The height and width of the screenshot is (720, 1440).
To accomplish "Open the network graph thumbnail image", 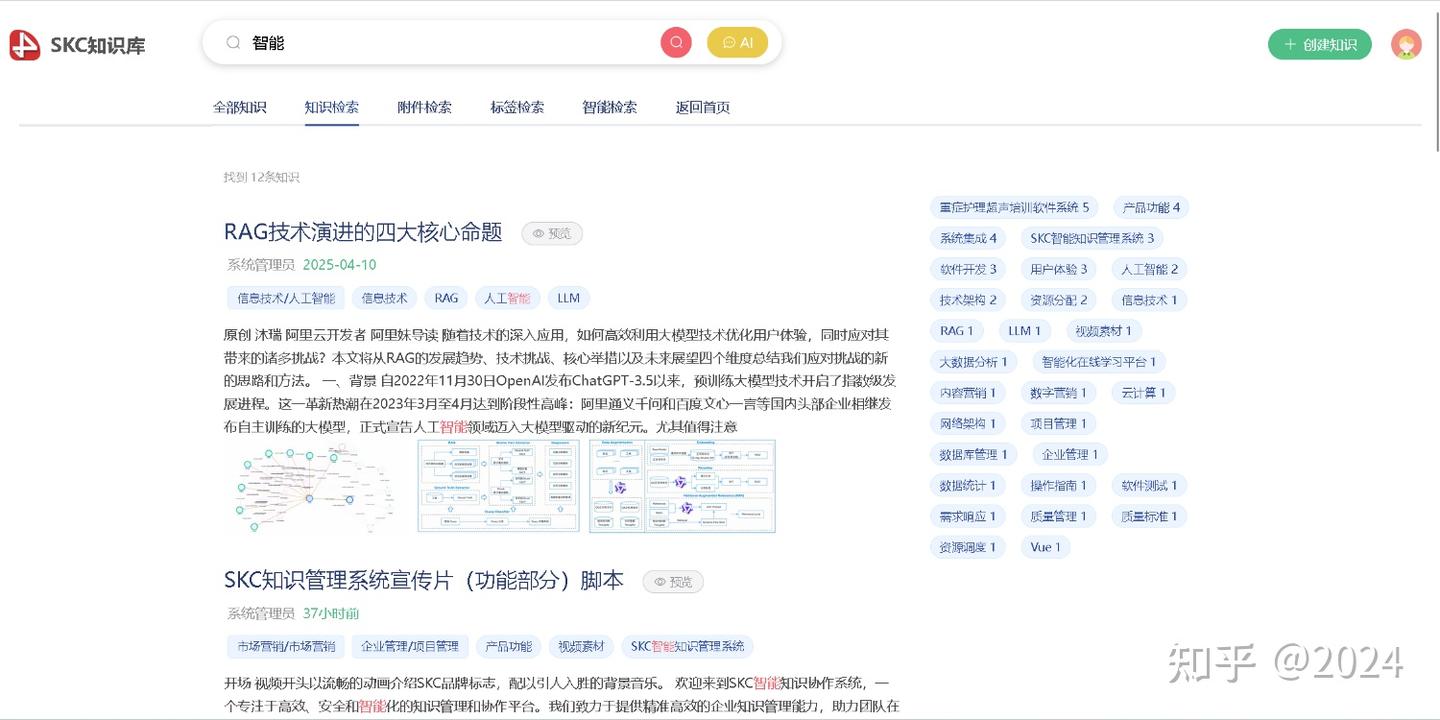I will 315,487.
